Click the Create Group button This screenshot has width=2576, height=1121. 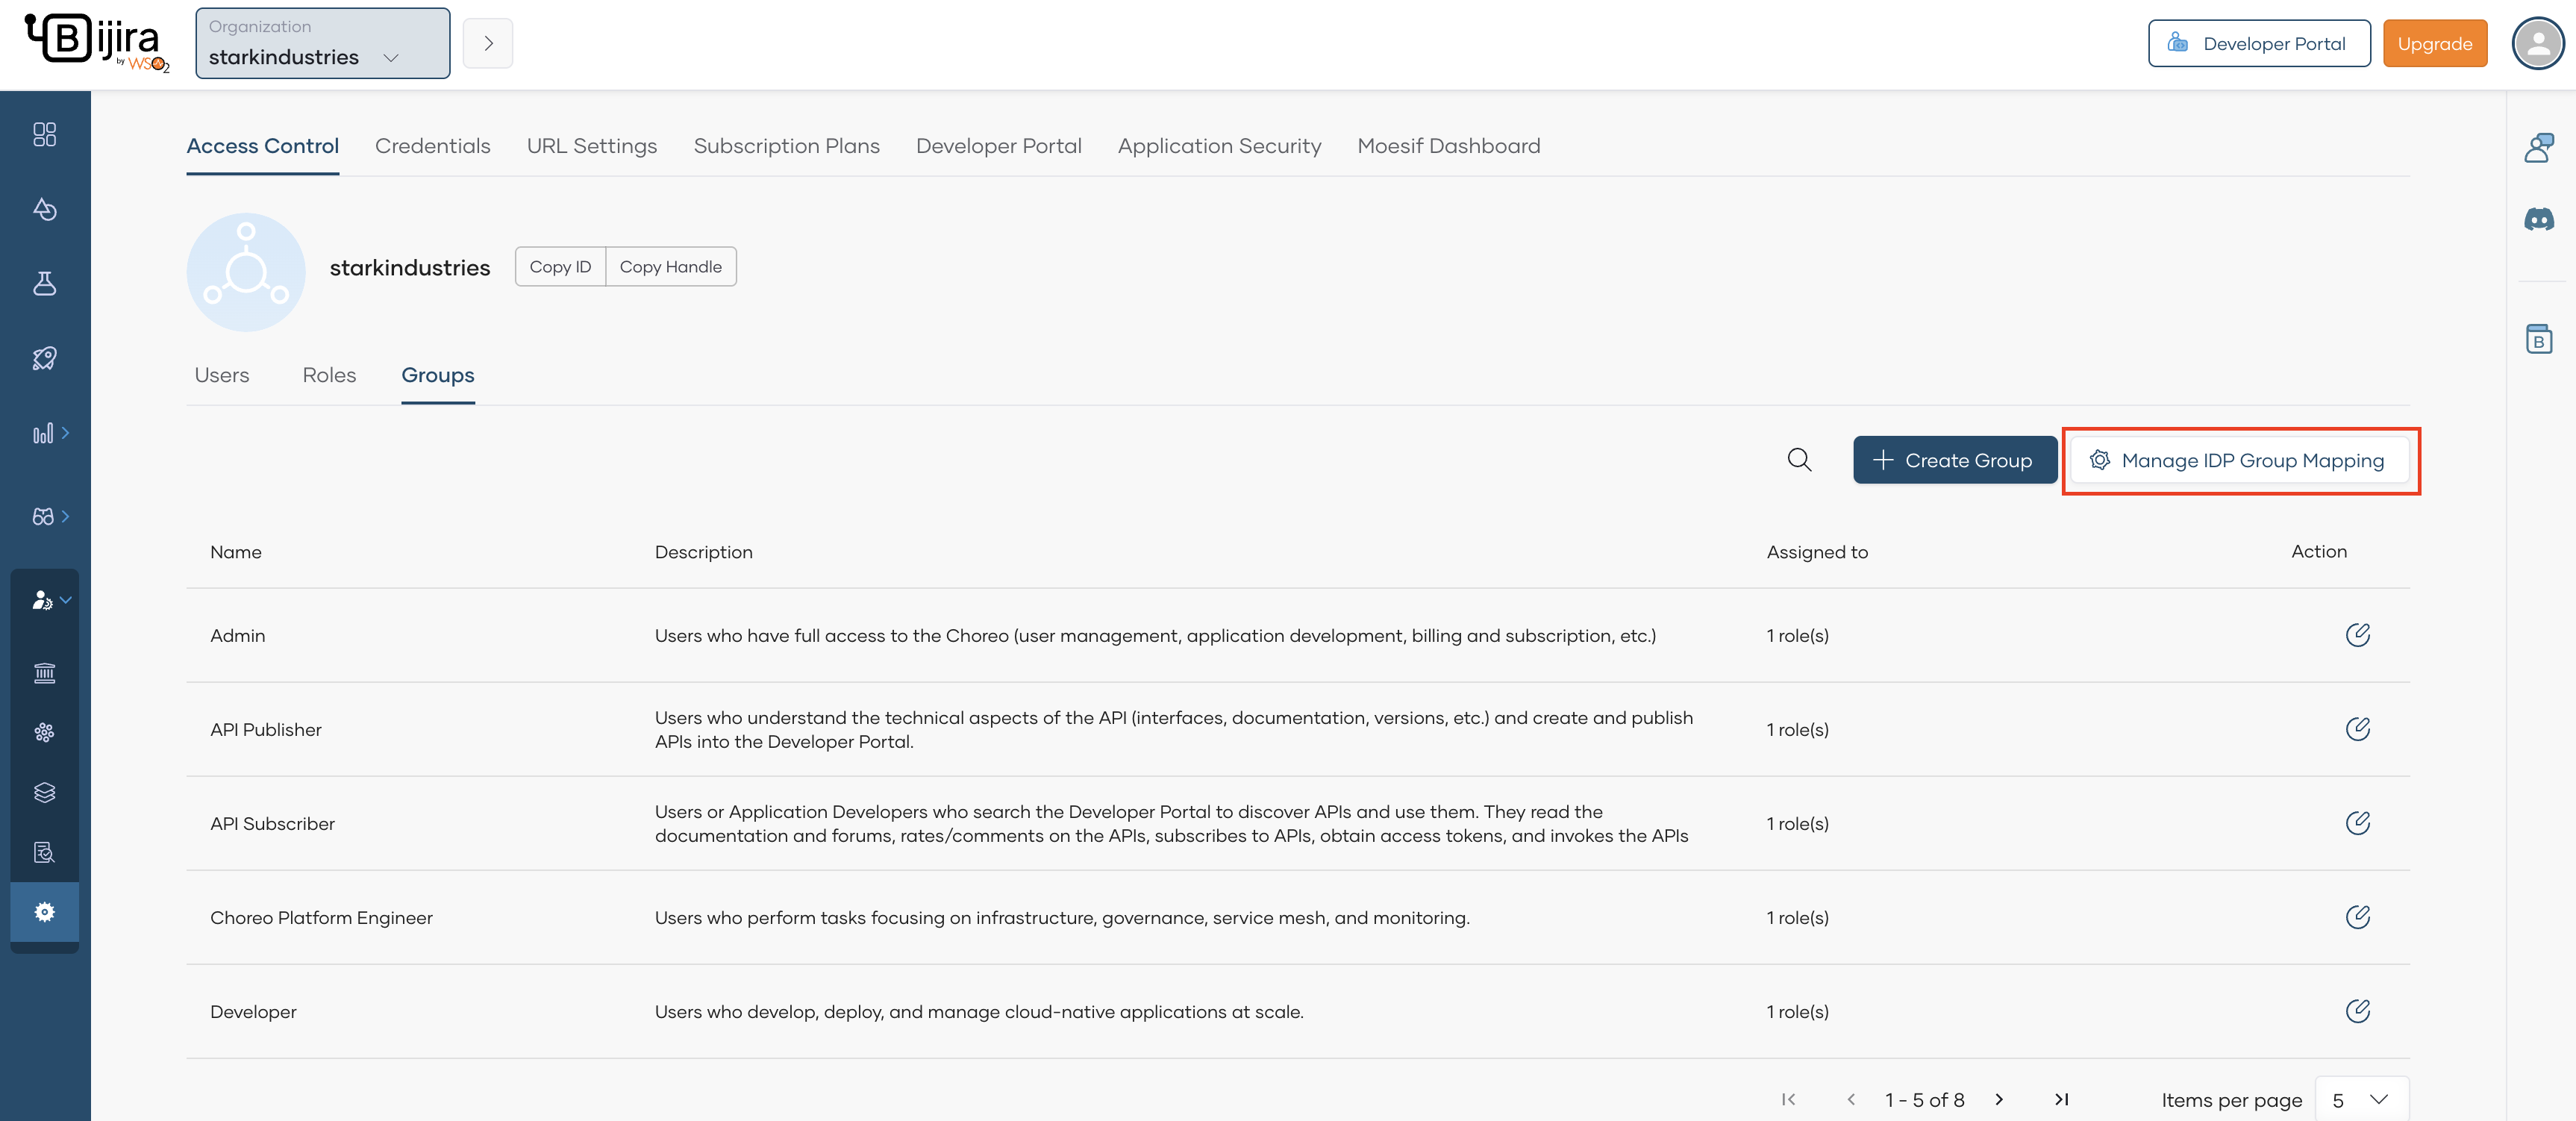1953,460
